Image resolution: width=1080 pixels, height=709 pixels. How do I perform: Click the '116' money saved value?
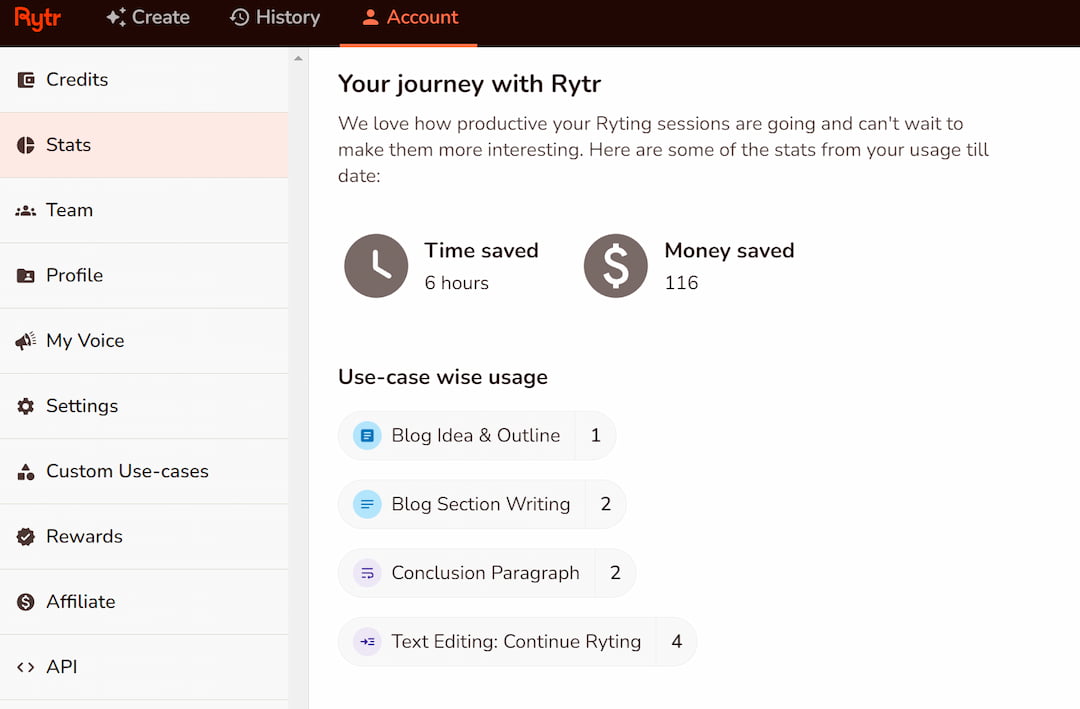pos(681,283)
